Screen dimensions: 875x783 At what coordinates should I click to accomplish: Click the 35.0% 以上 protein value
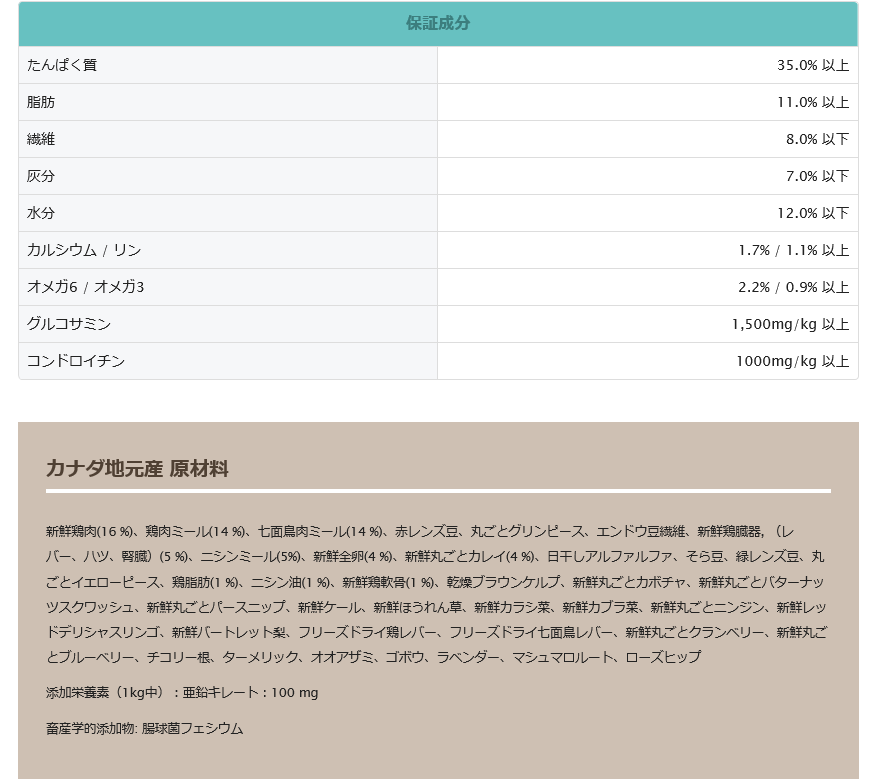(x=812, y=65)
